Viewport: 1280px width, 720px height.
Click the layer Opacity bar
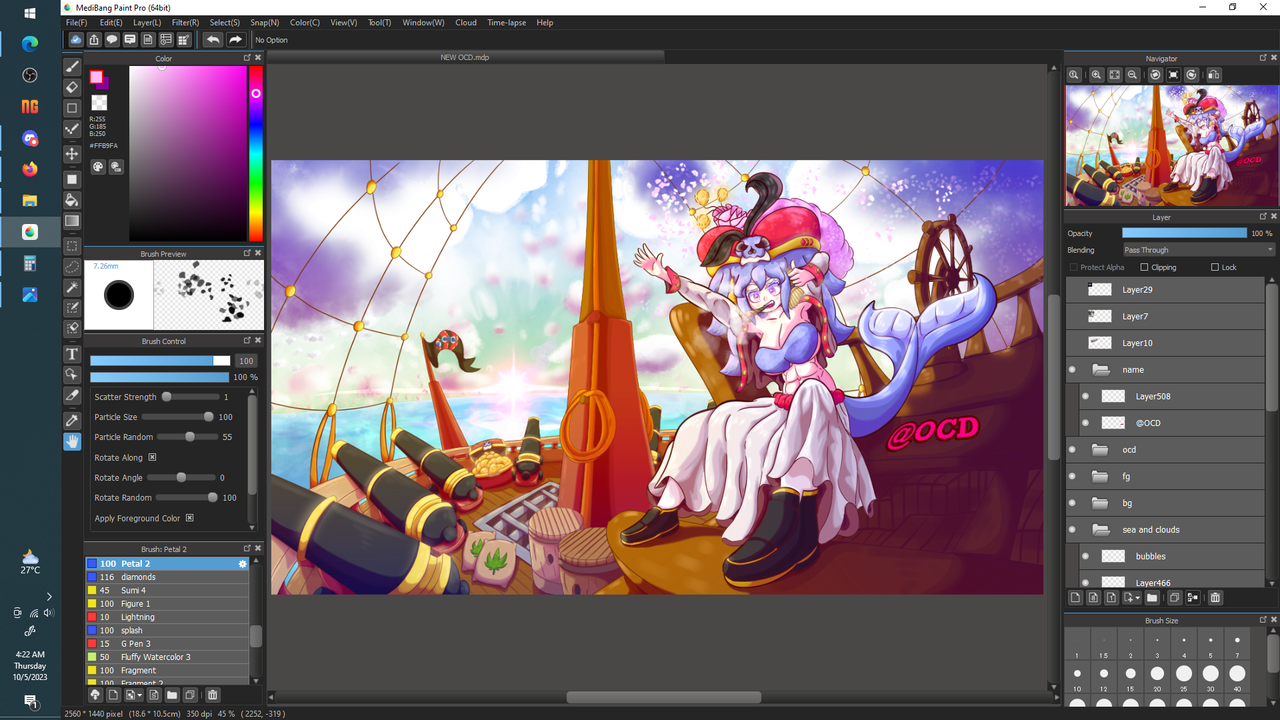(1184, 233)
